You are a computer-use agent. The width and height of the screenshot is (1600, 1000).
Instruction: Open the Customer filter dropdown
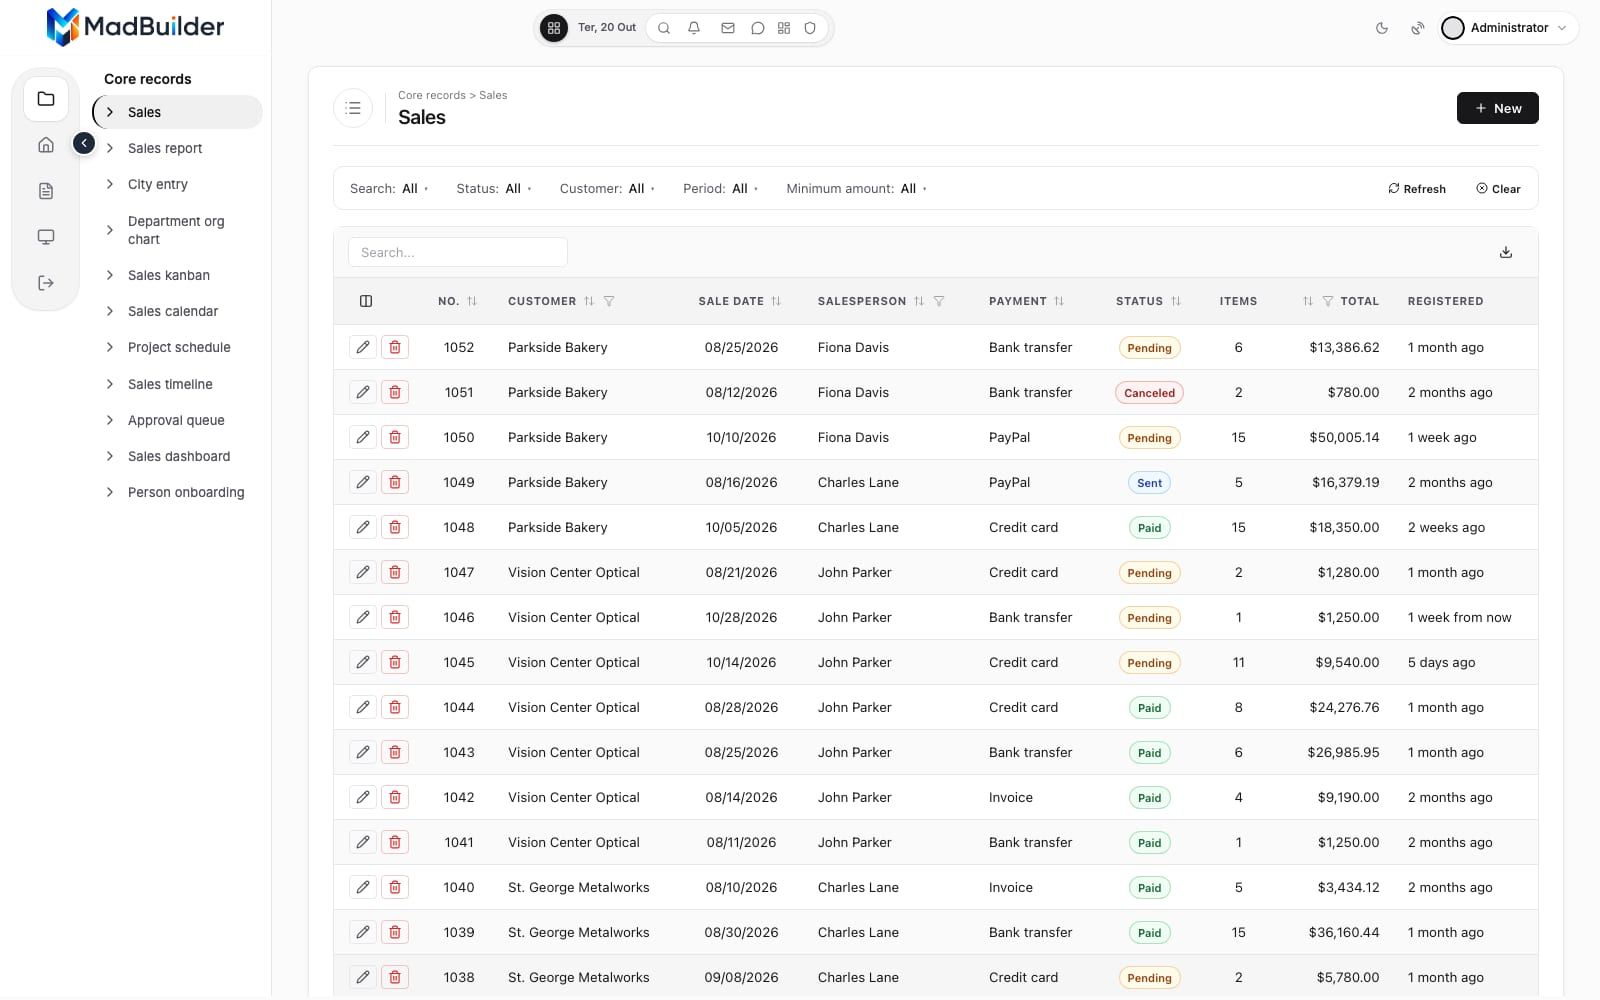607,188
